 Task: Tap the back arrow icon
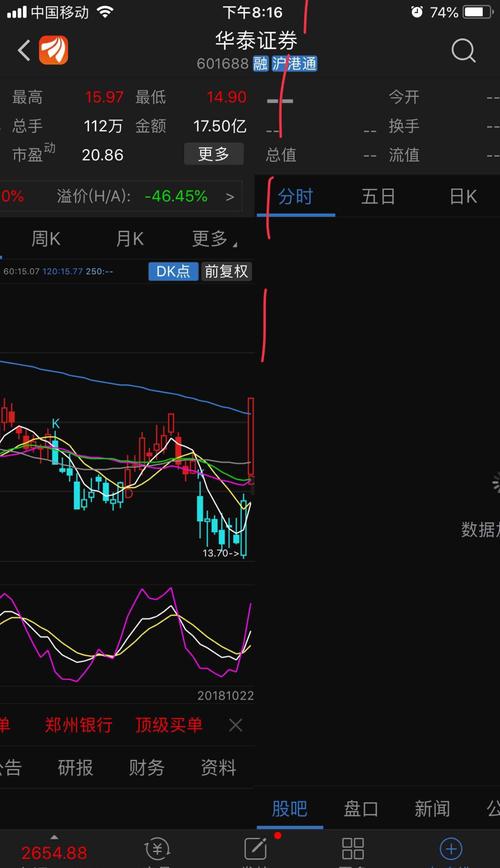[x=24, y=51]
